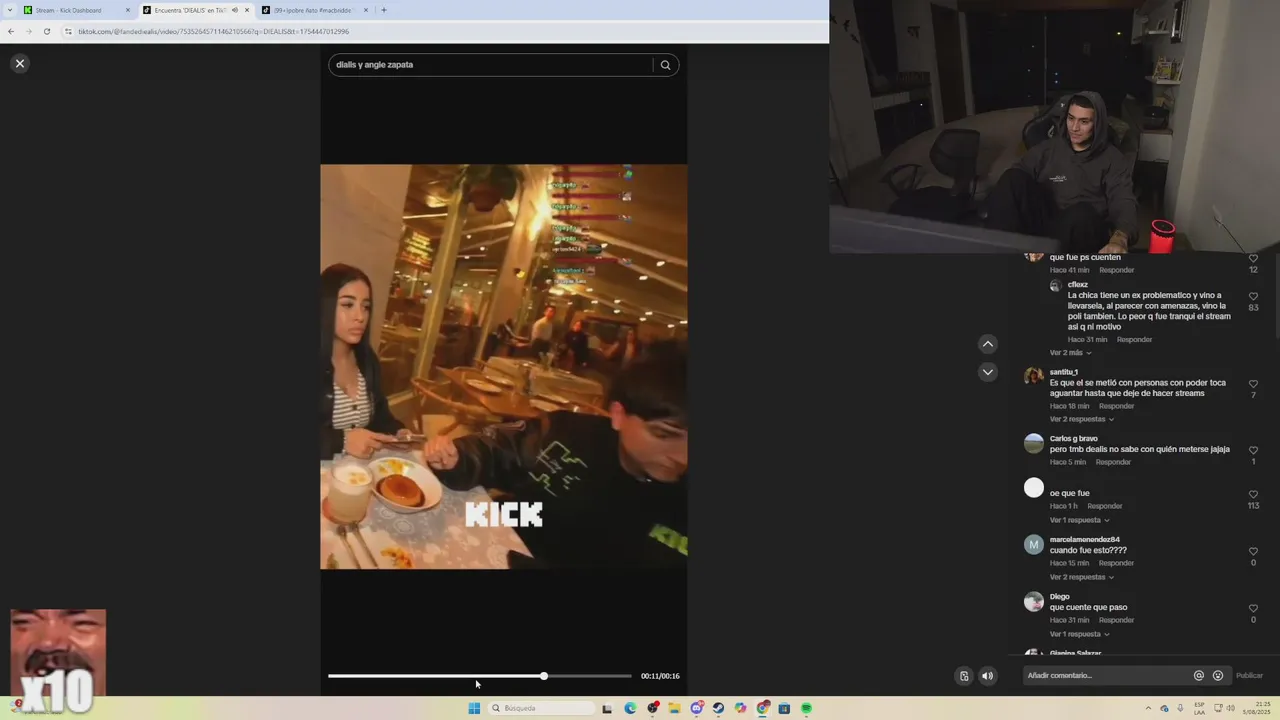Screen dimensions: 1280x720
Task: Close the TikTok DIEALIS tab
Action: [247, 10]
